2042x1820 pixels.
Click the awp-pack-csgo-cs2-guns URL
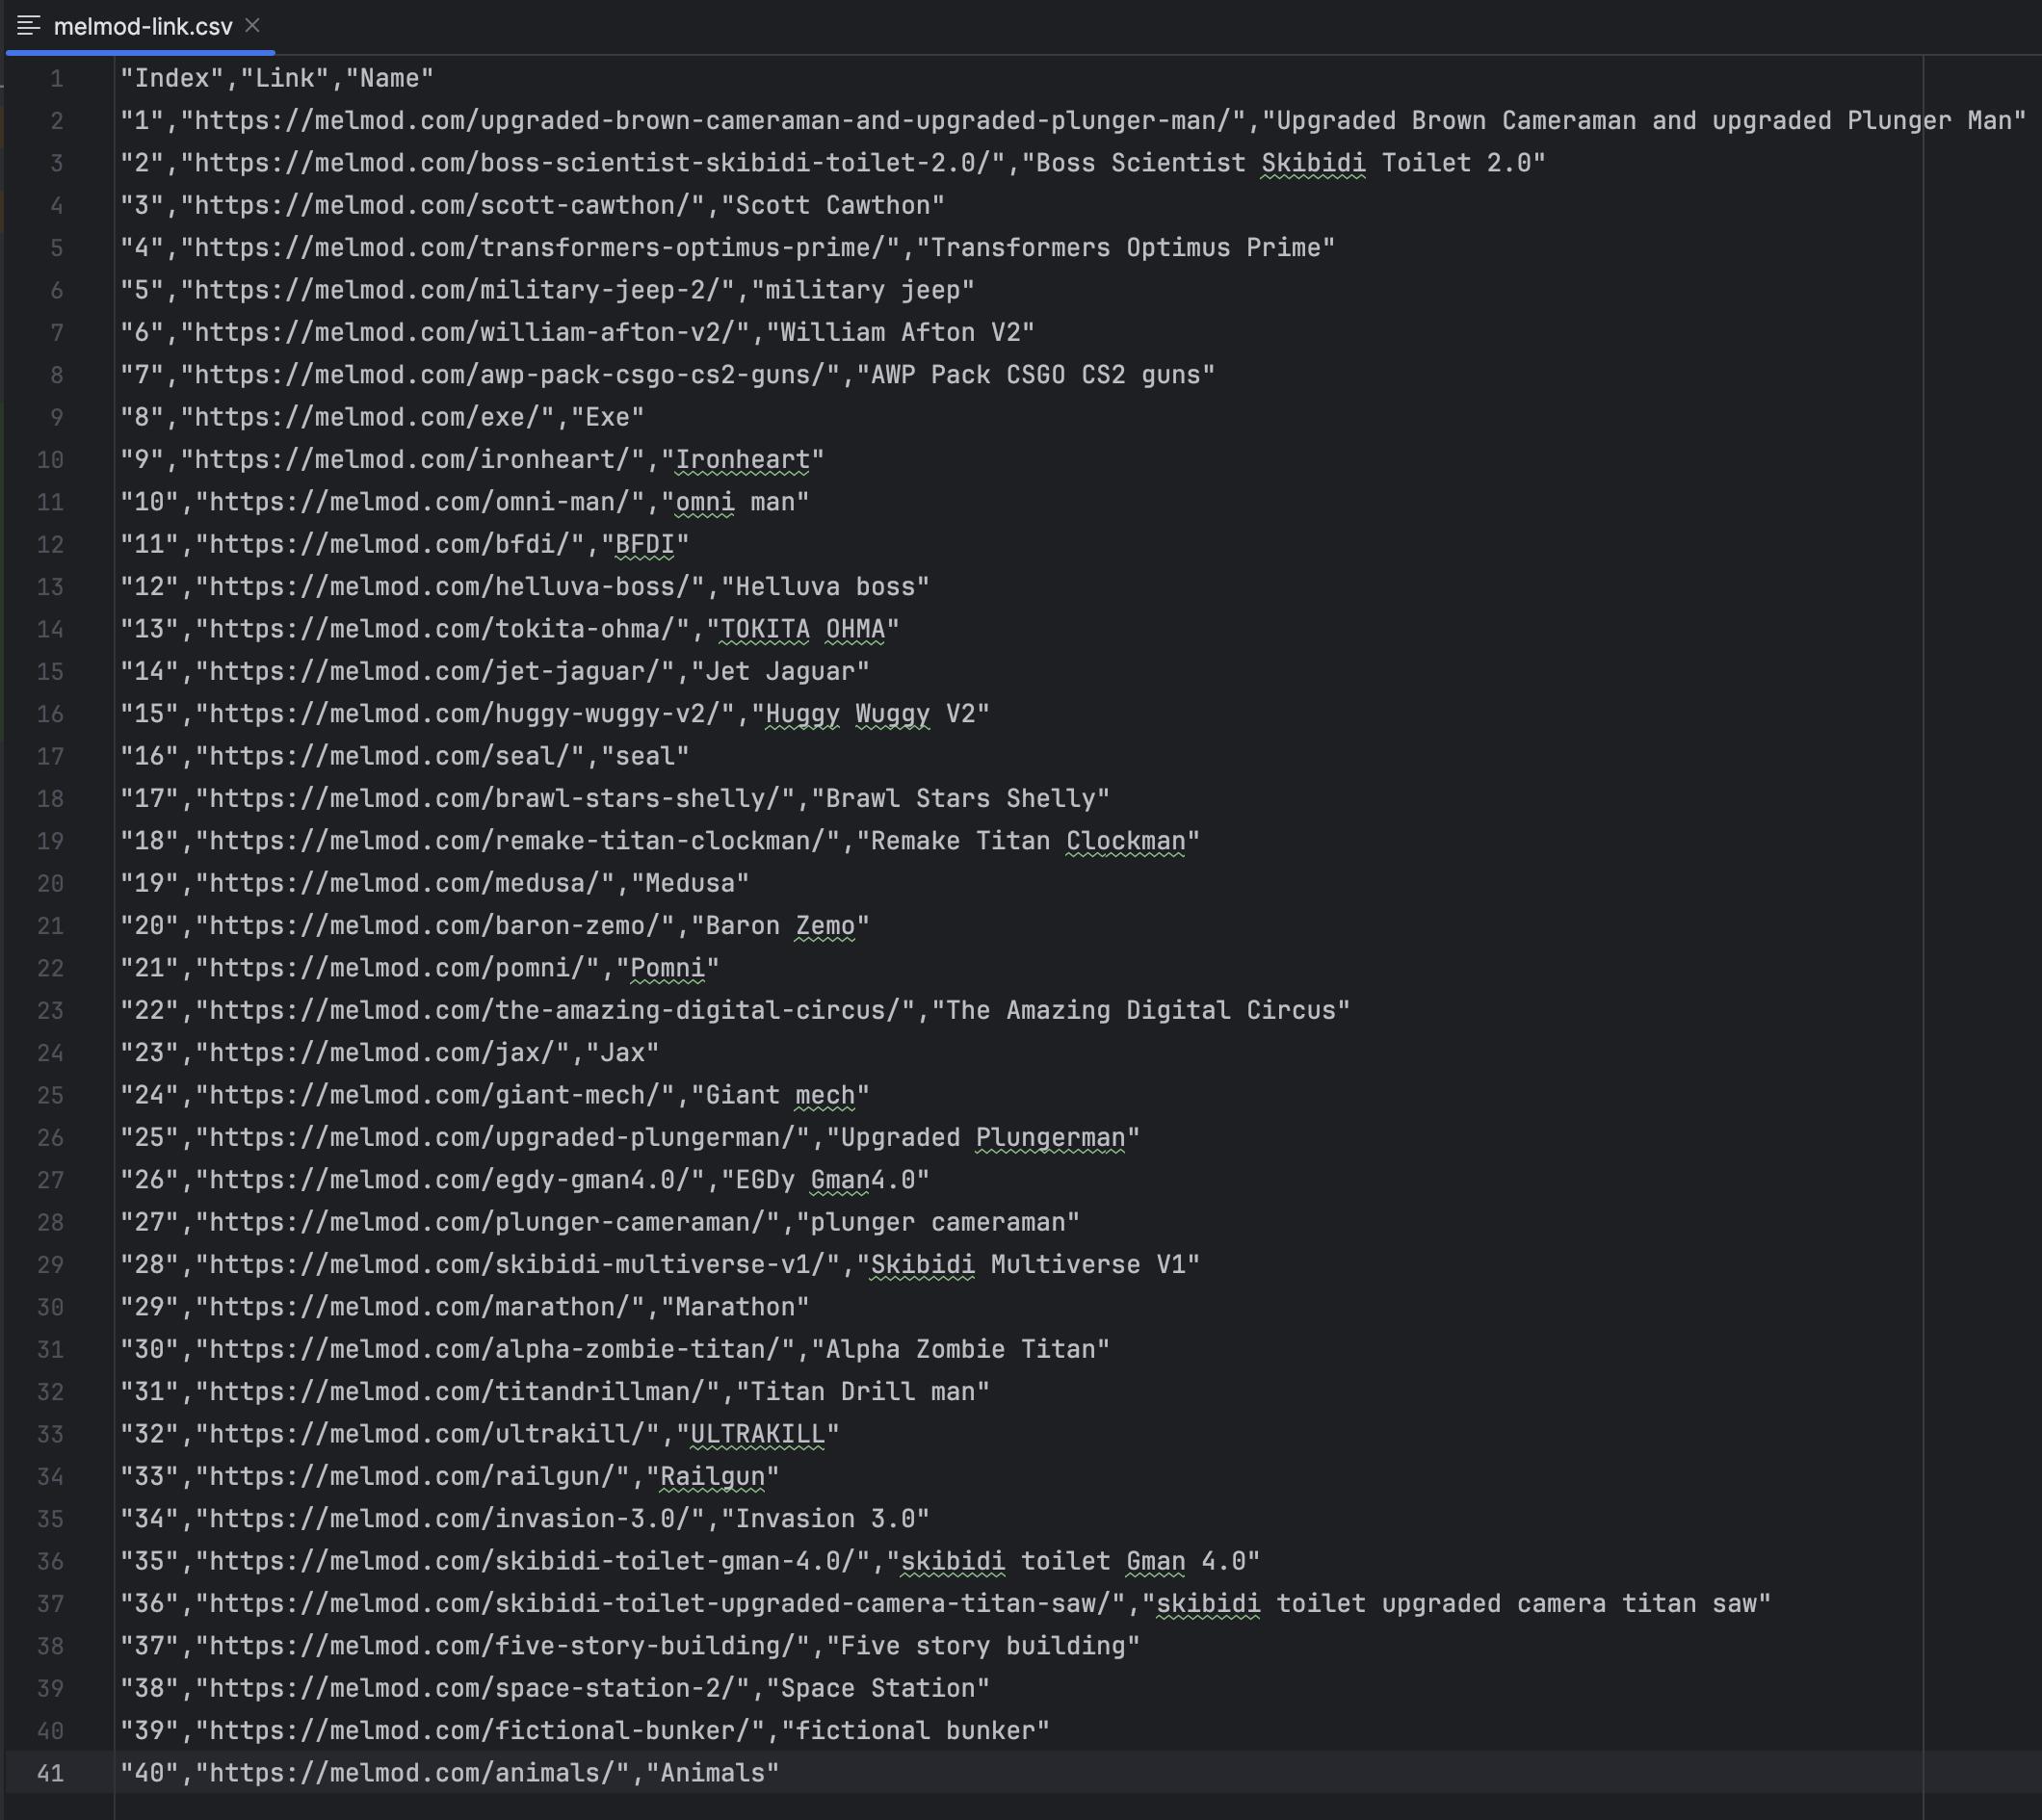click(510, 375)
